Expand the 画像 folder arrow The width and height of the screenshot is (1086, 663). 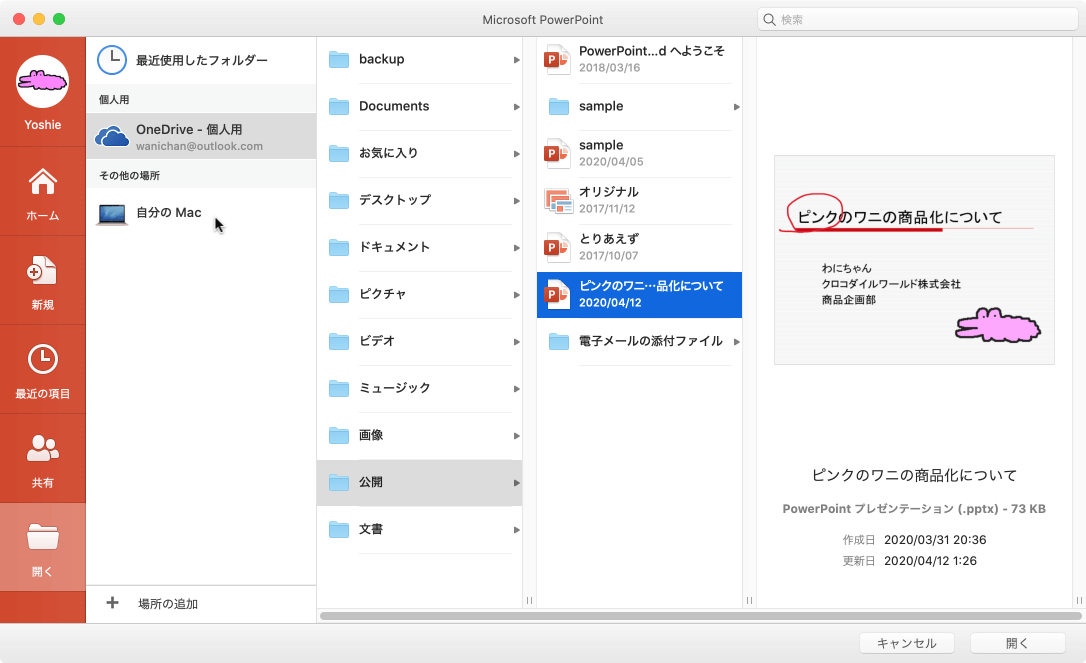point(517,436)
